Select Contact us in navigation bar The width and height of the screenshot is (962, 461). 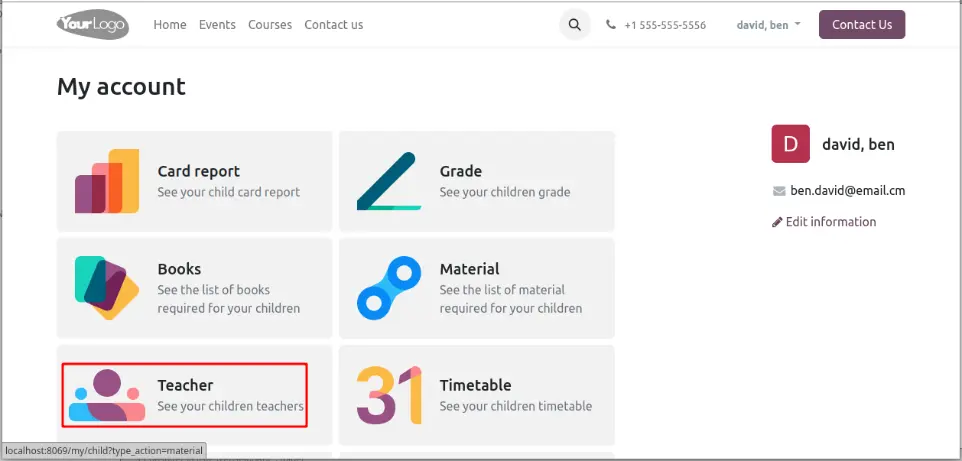pyautogui.click(x=334, y=25)
